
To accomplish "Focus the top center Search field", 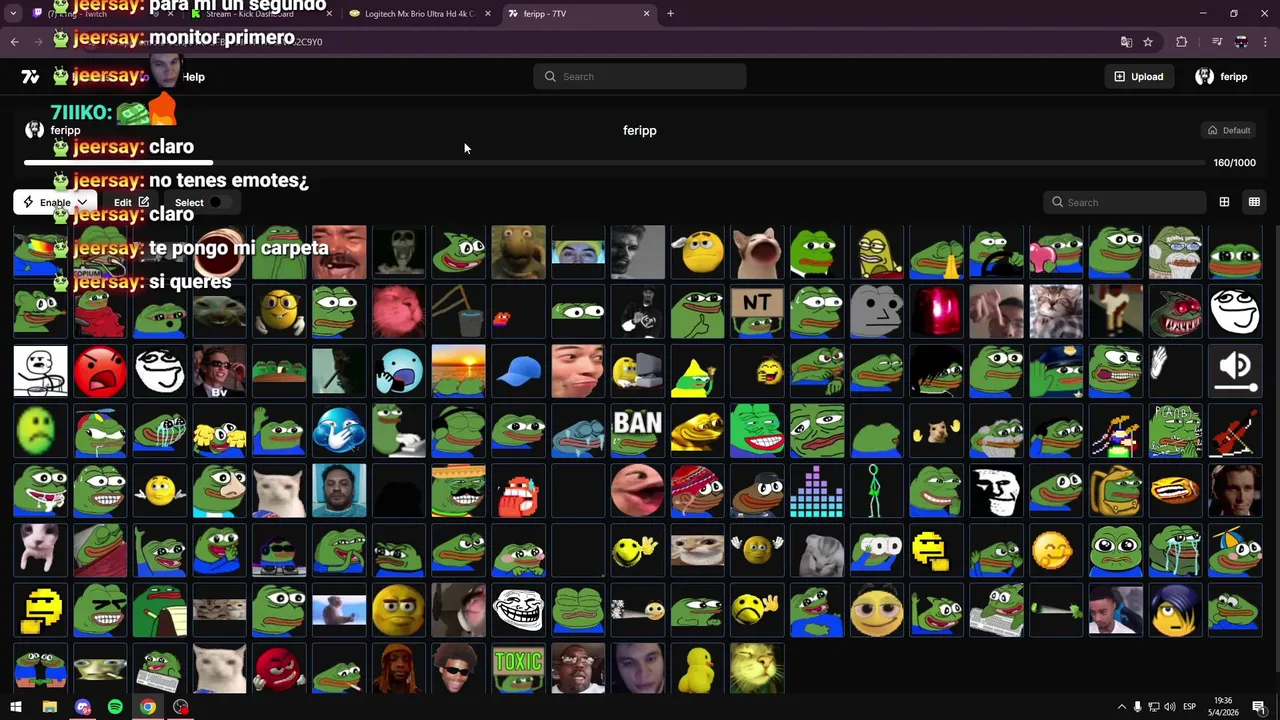I will point(640,76).
